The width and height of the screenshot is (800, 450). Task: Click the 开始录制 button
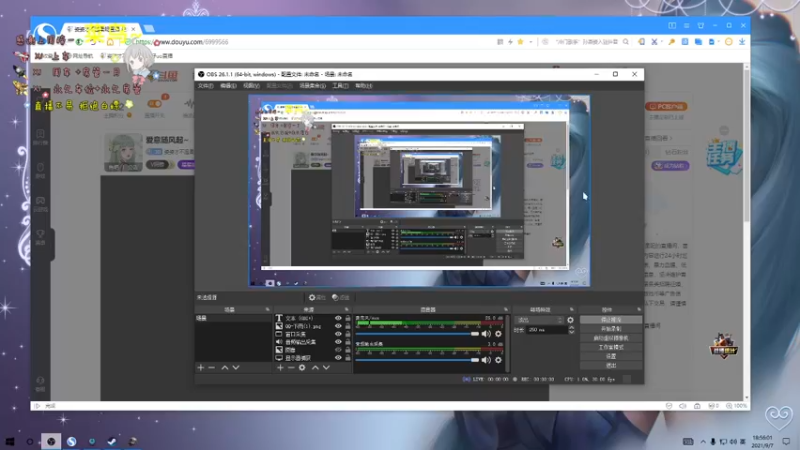[x=611, y=329]
